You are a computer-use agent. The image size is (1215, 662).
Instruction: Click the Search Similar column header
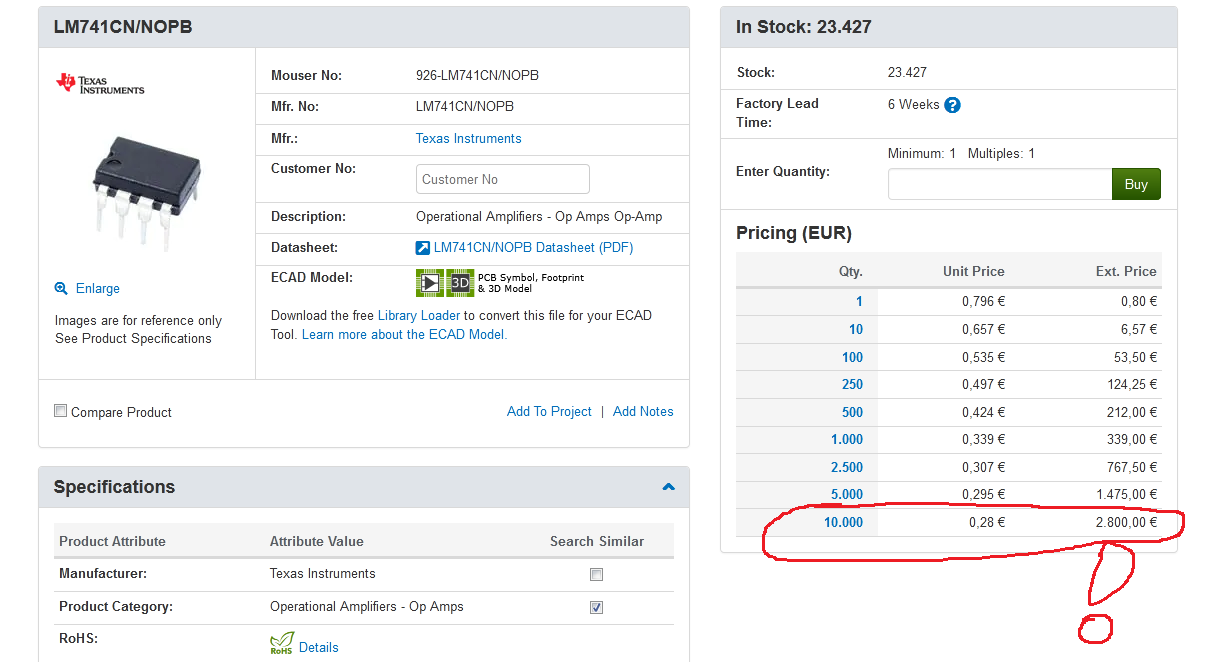tap(597, 541)
